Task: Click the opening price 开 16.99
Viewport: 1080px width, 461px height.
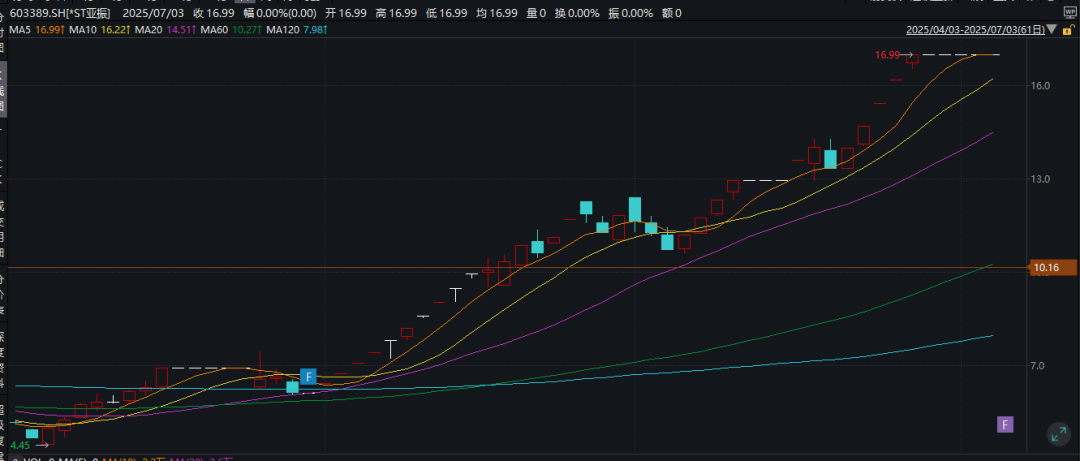Action: 348,13
